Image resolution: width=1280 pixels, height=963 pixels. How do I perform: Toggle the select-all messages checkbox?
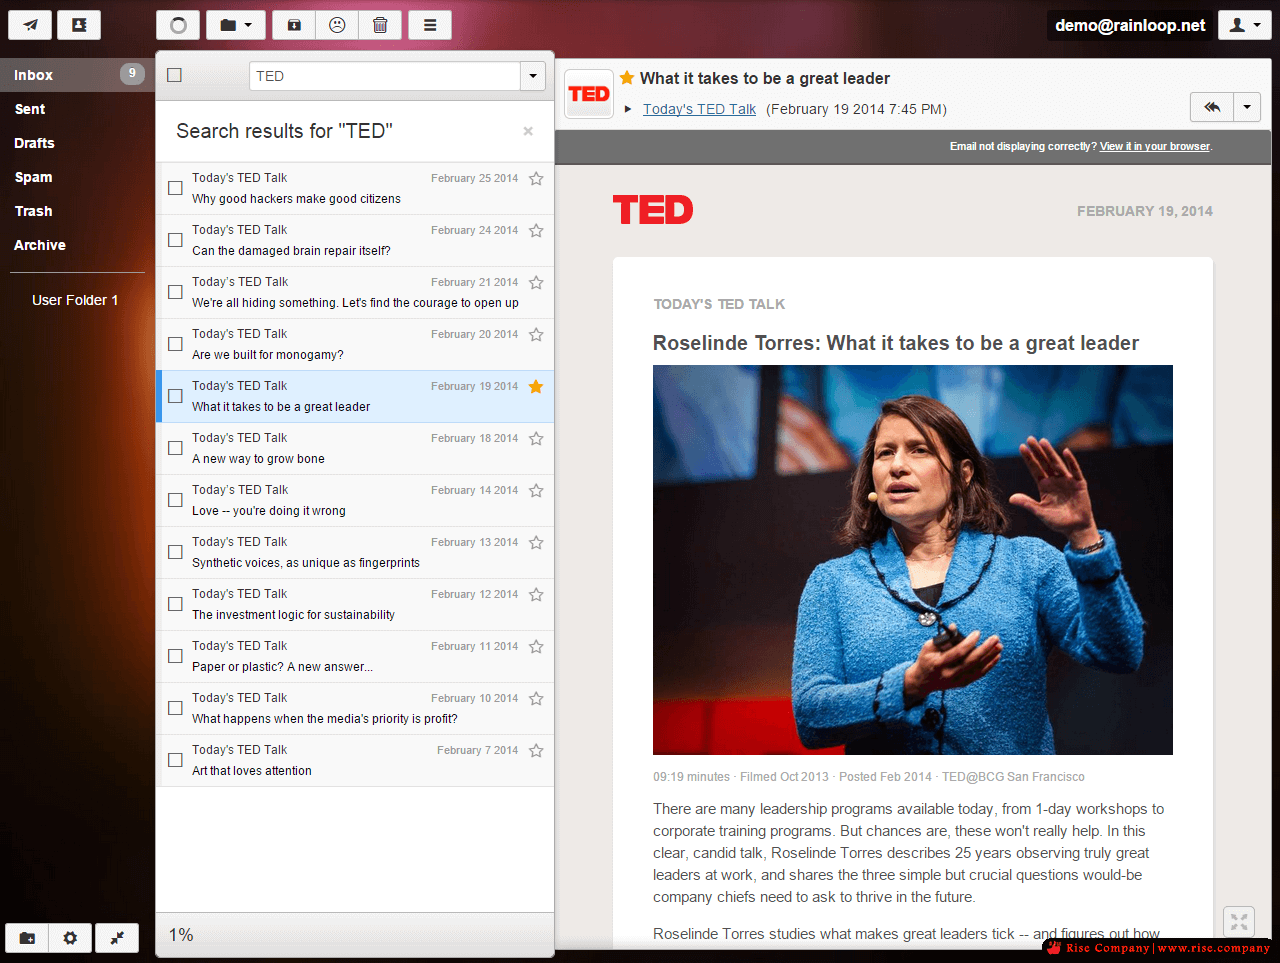click(x=174, y=75)
